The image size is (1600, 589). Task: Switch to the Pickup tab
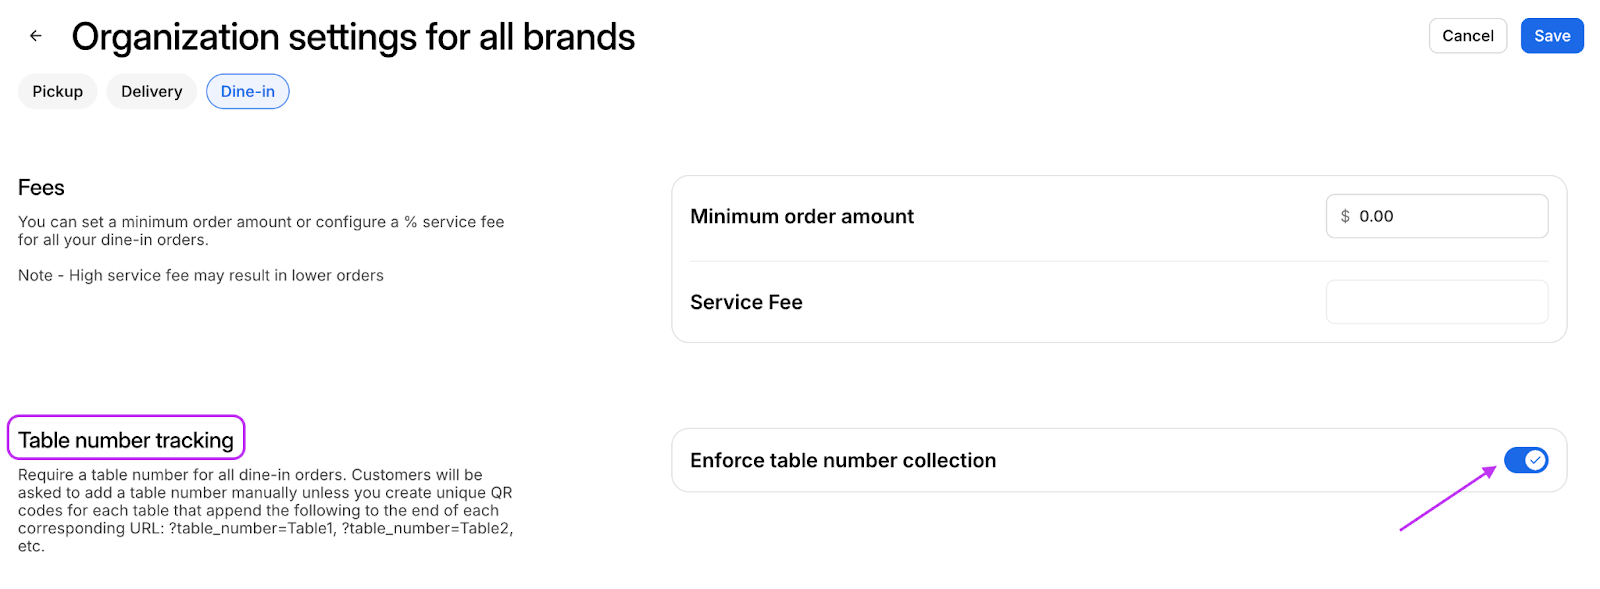[x=57, y=91]
